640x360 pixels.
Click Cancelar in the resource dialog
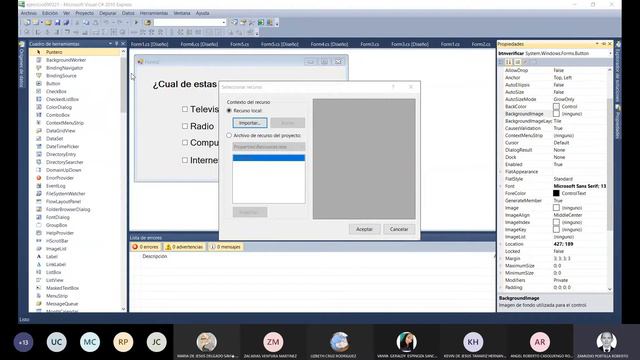coord(399,229)
